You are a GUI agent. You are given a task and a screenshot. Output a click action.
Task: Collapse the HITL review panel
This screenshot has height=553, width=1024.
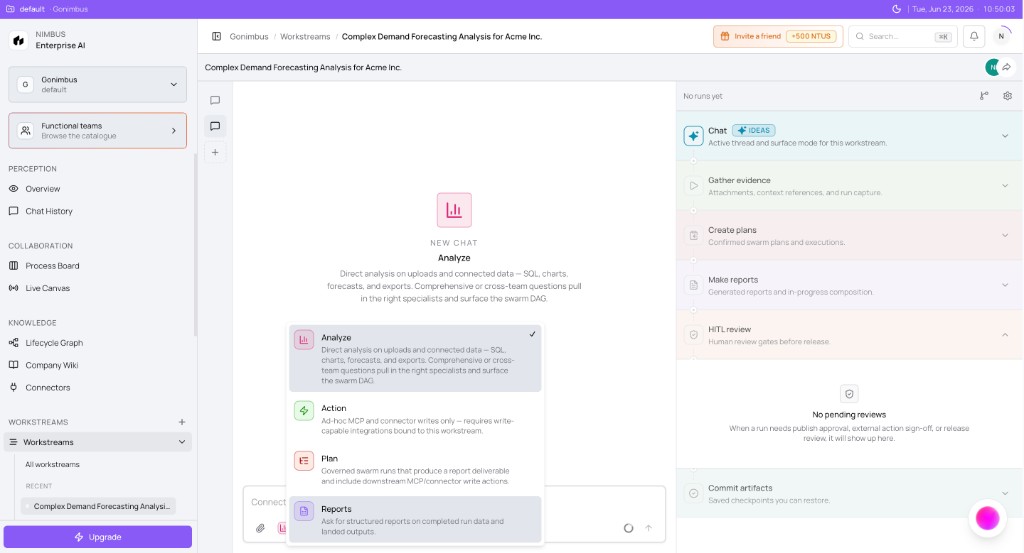1005,334
